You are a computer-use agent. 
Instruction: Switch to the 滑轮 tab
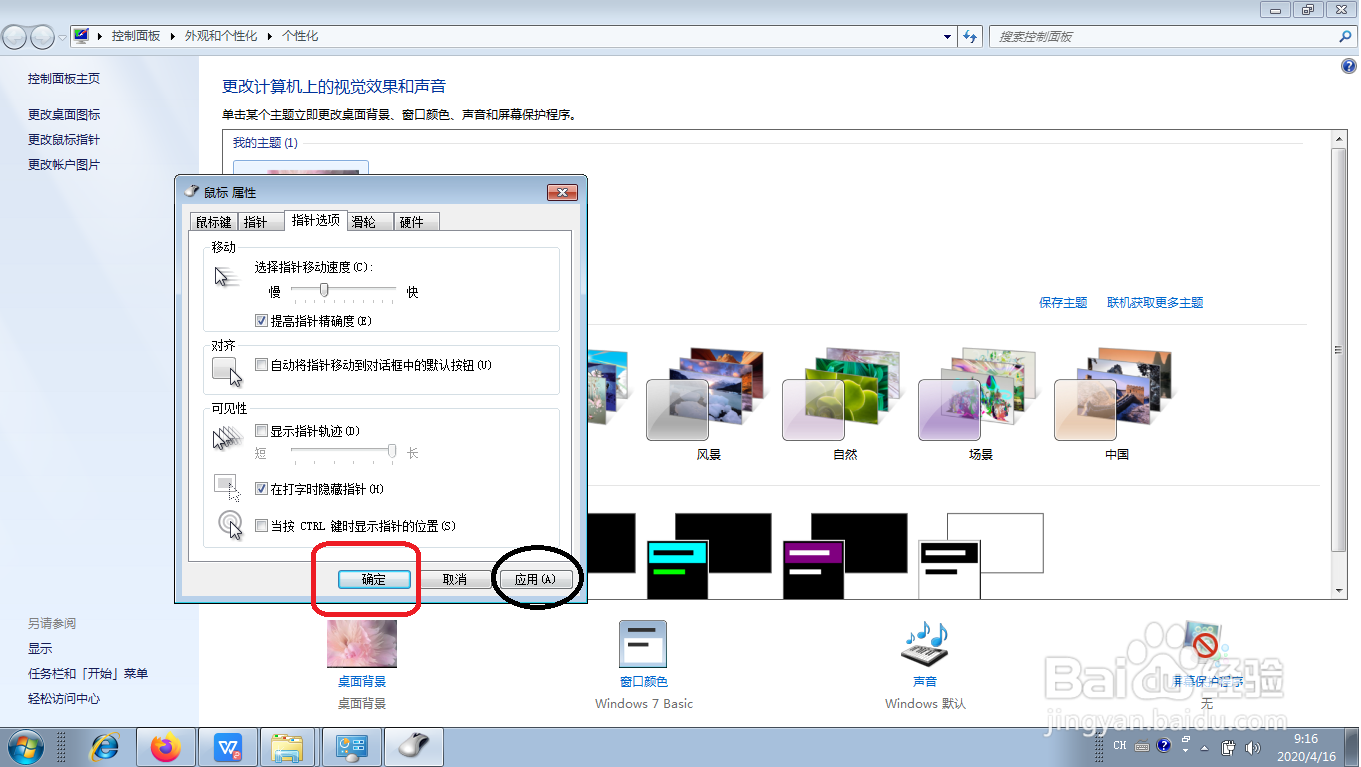pyautogui.click(x=367, y=220)
